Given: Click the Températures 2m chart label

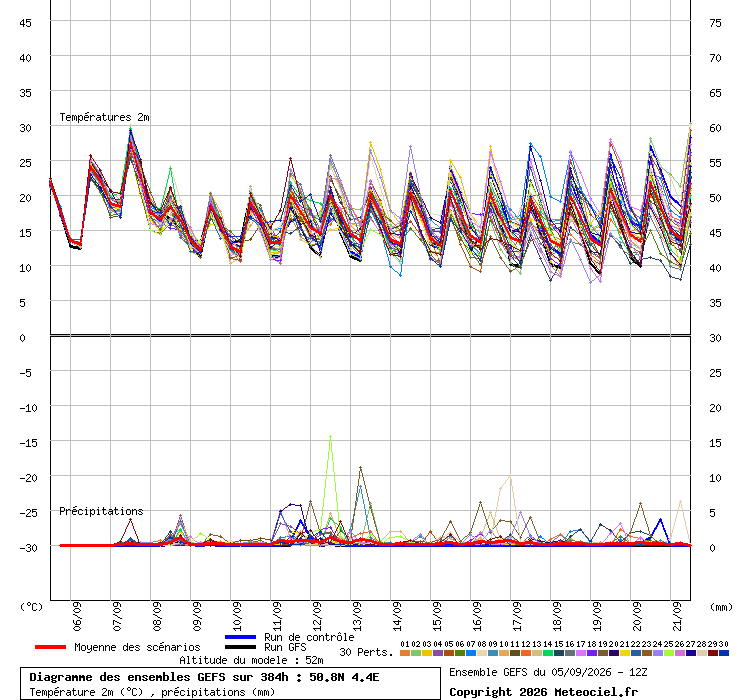Looking at the screenshot, I should coord(104,117).
